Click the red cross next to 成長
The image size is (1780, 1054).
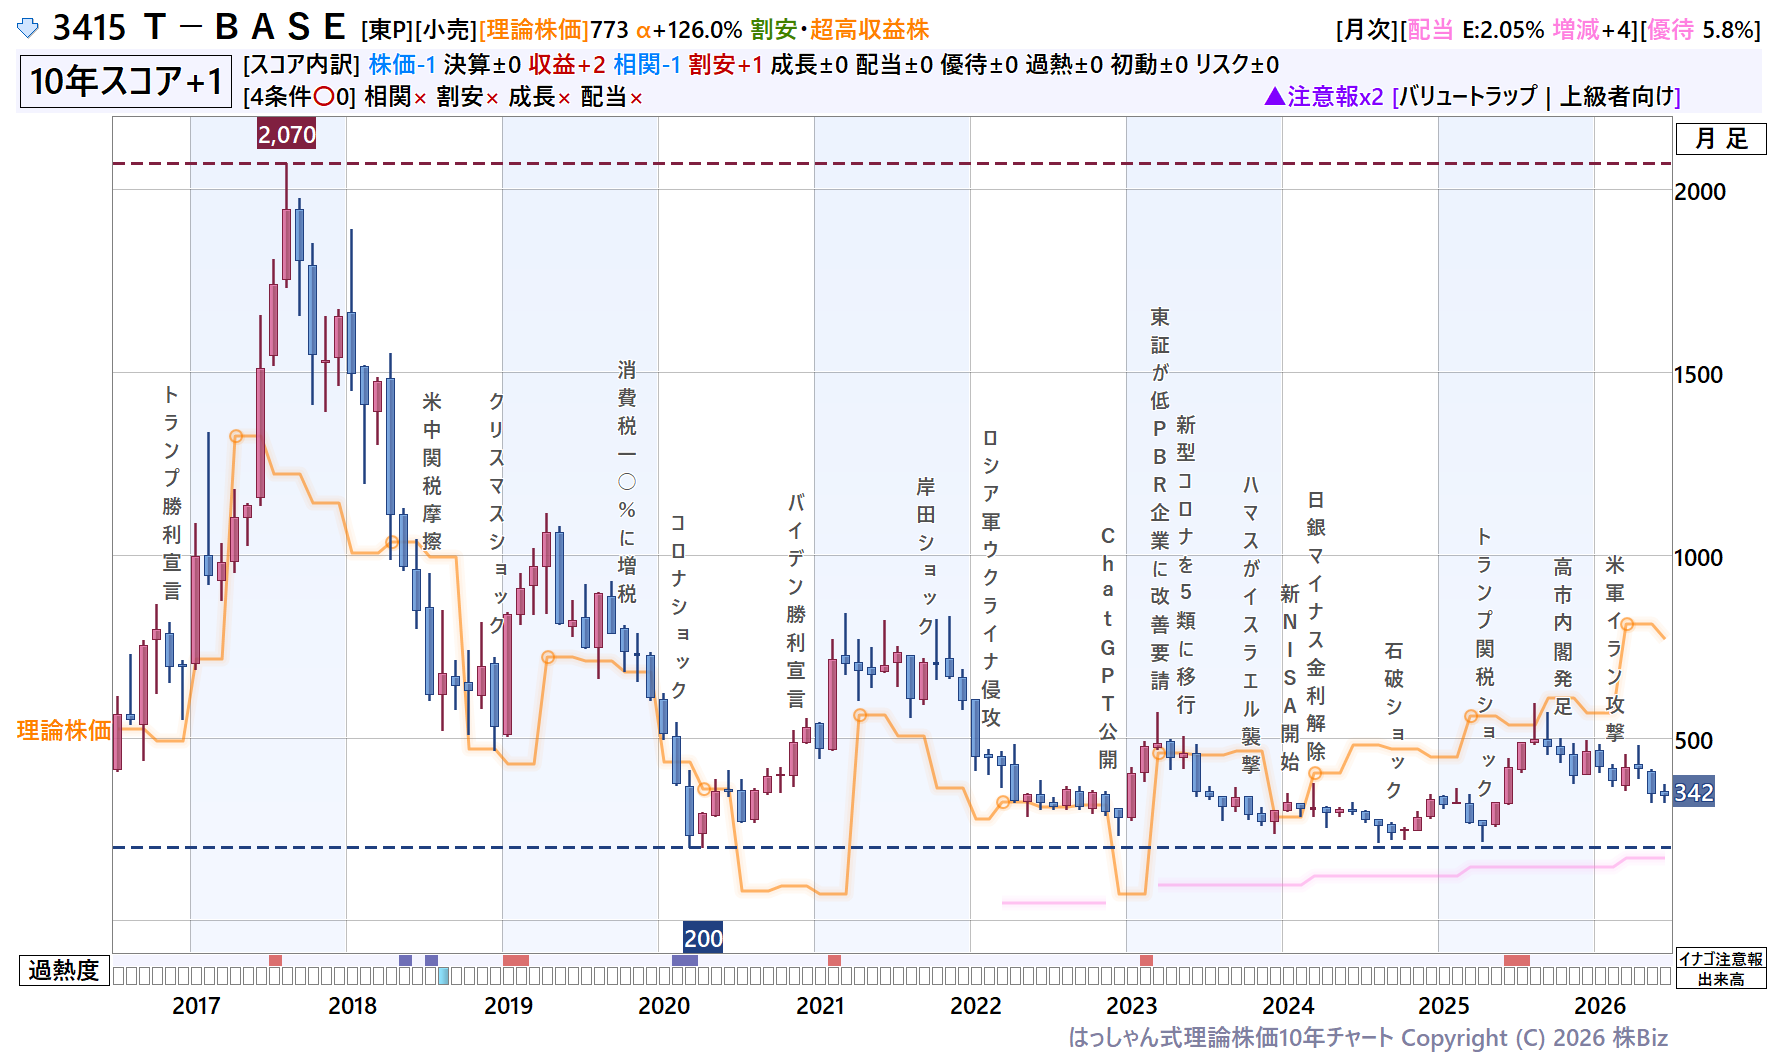[564, 98]
